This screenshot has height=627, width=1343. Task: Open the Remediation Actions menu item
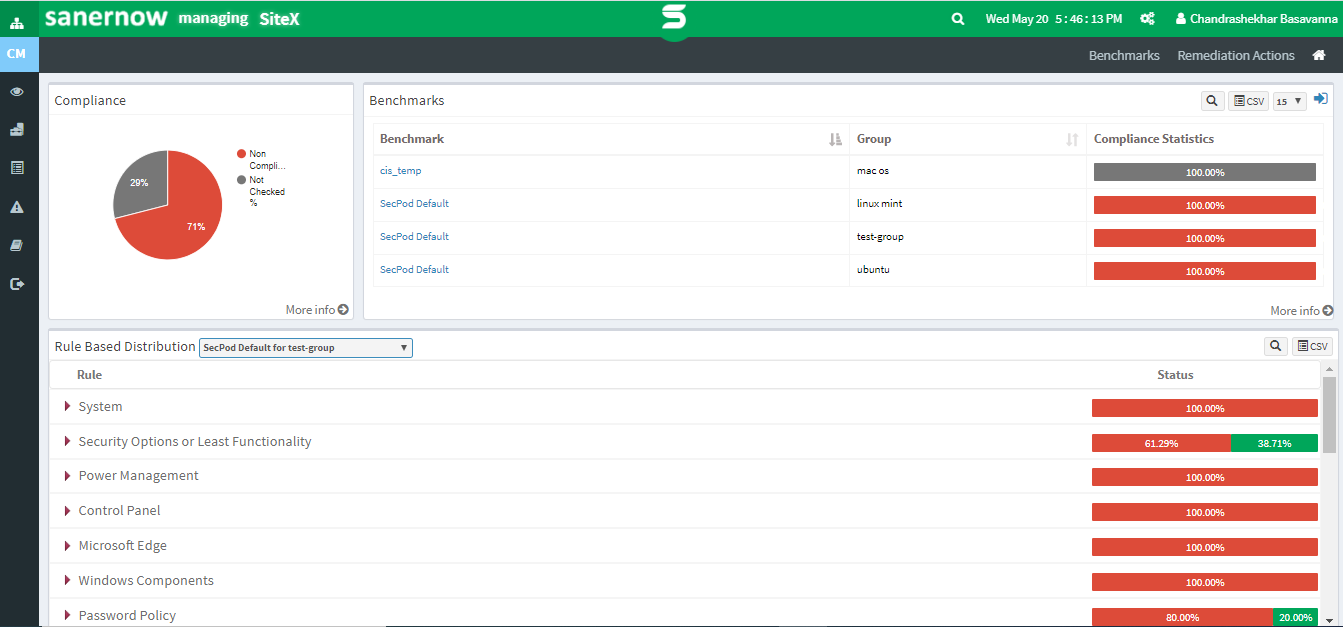1236,55
